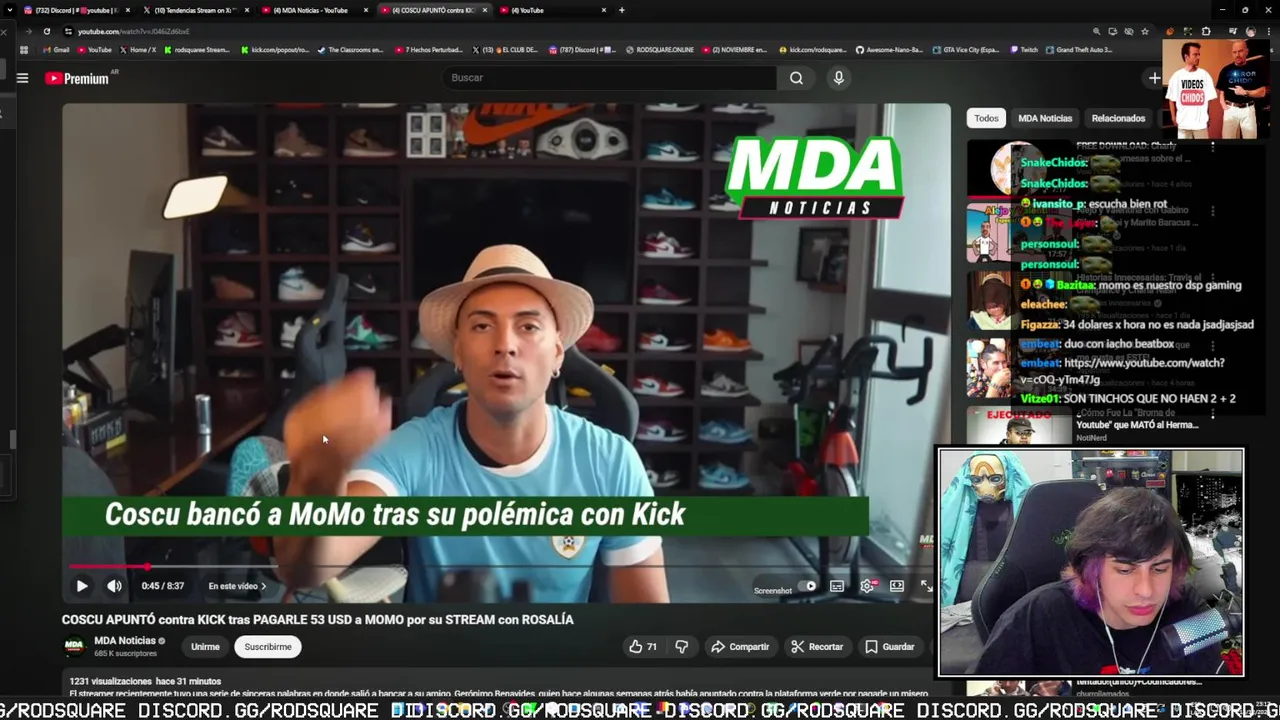Bookmark this page with star icon

pos(1145,31)
